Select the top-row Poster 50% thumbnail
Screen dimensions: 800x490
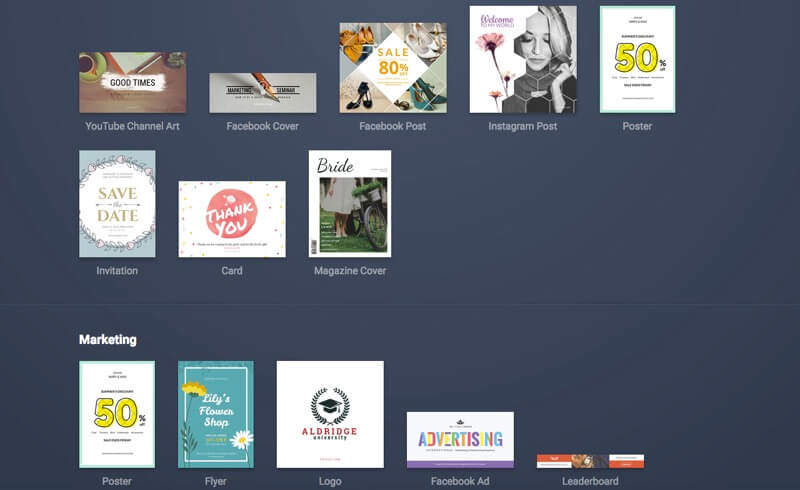(637, 59)
